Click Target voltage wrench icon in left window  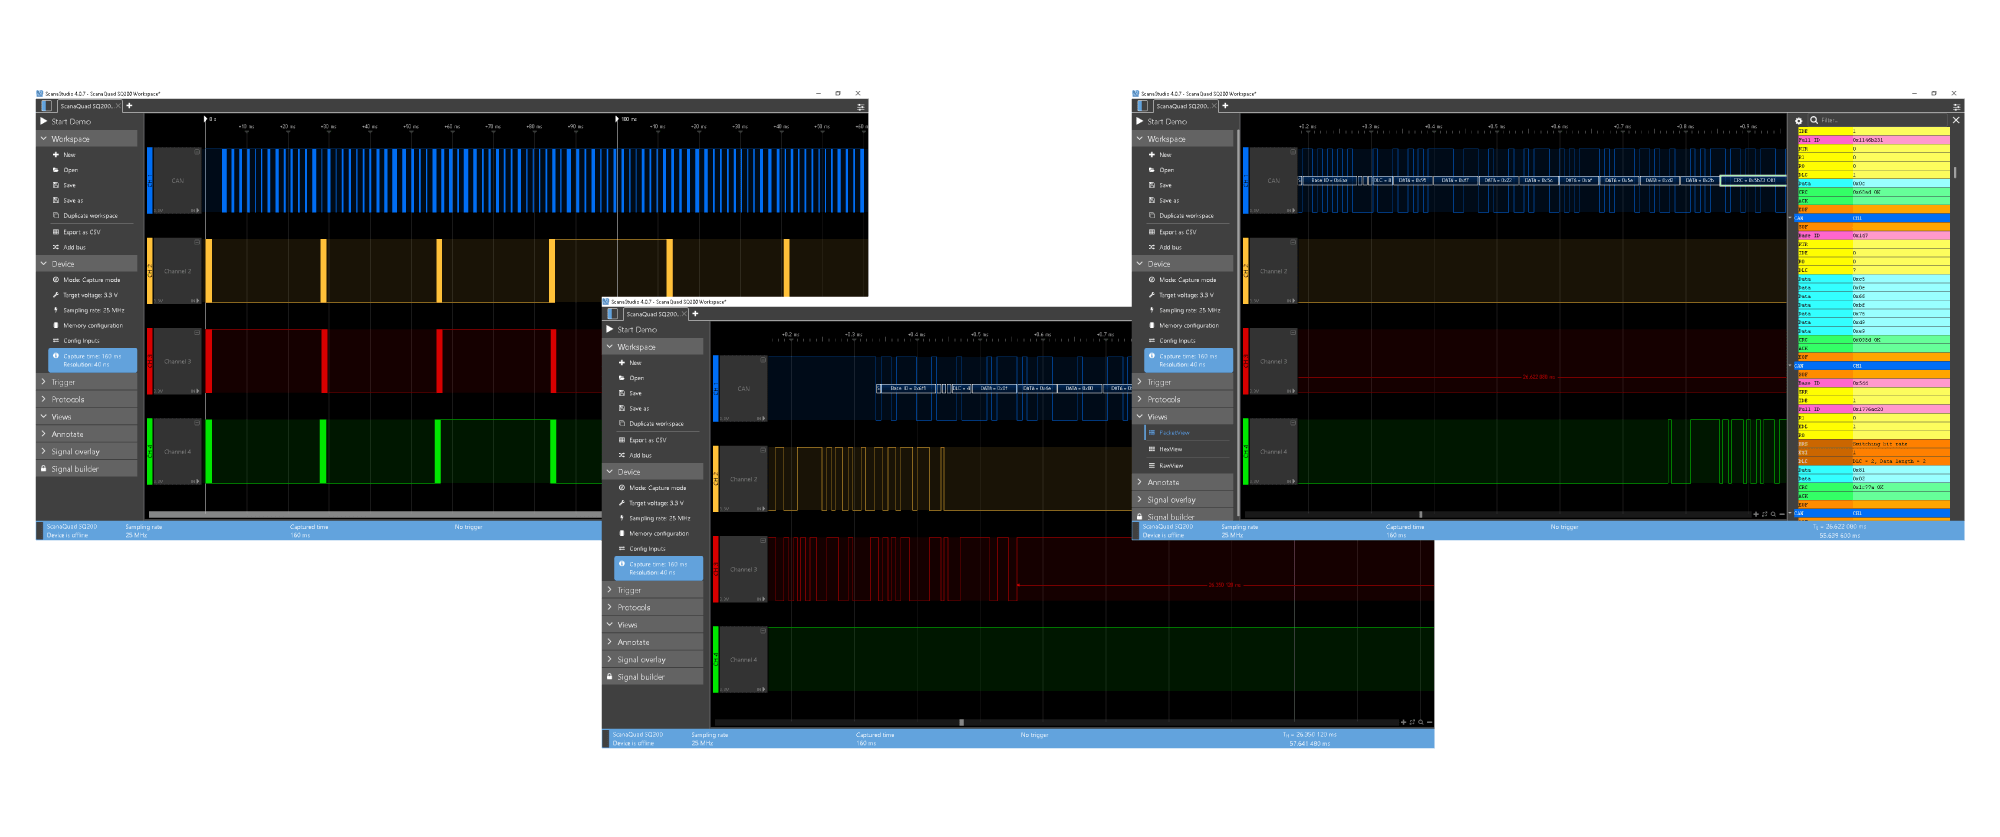pyautogui.click(x=56, y=295)
